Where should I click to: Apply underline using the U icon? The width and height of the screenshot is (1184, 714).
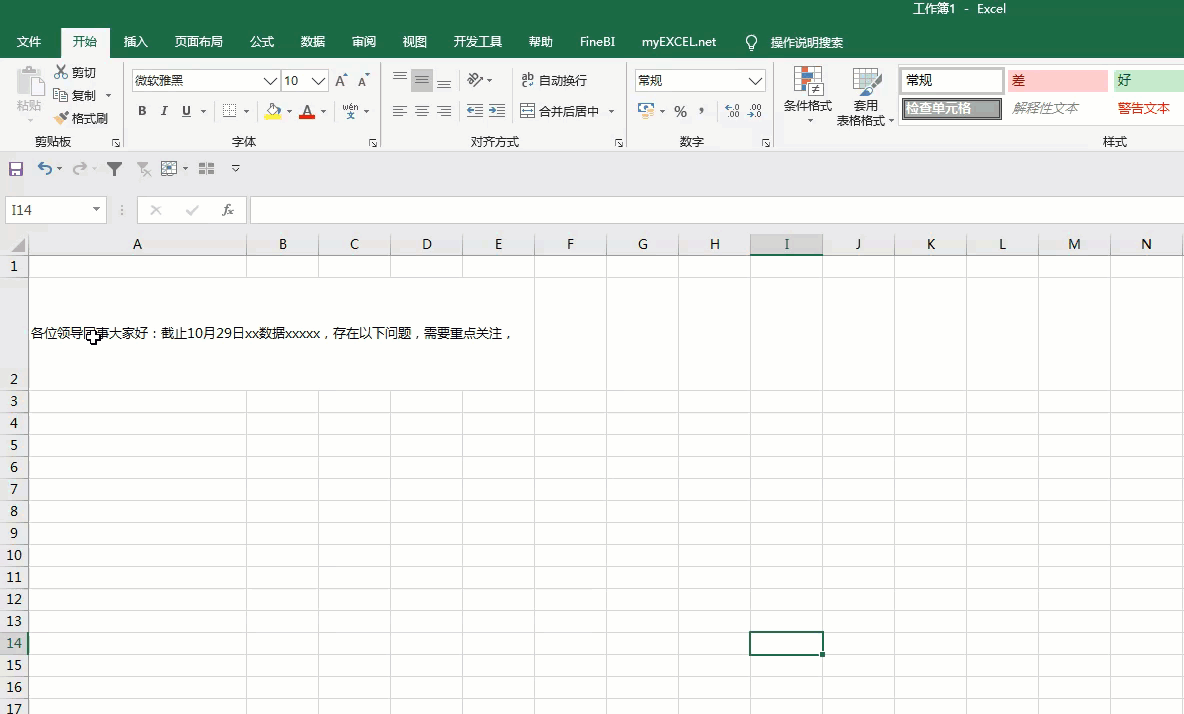coord(185,111)
